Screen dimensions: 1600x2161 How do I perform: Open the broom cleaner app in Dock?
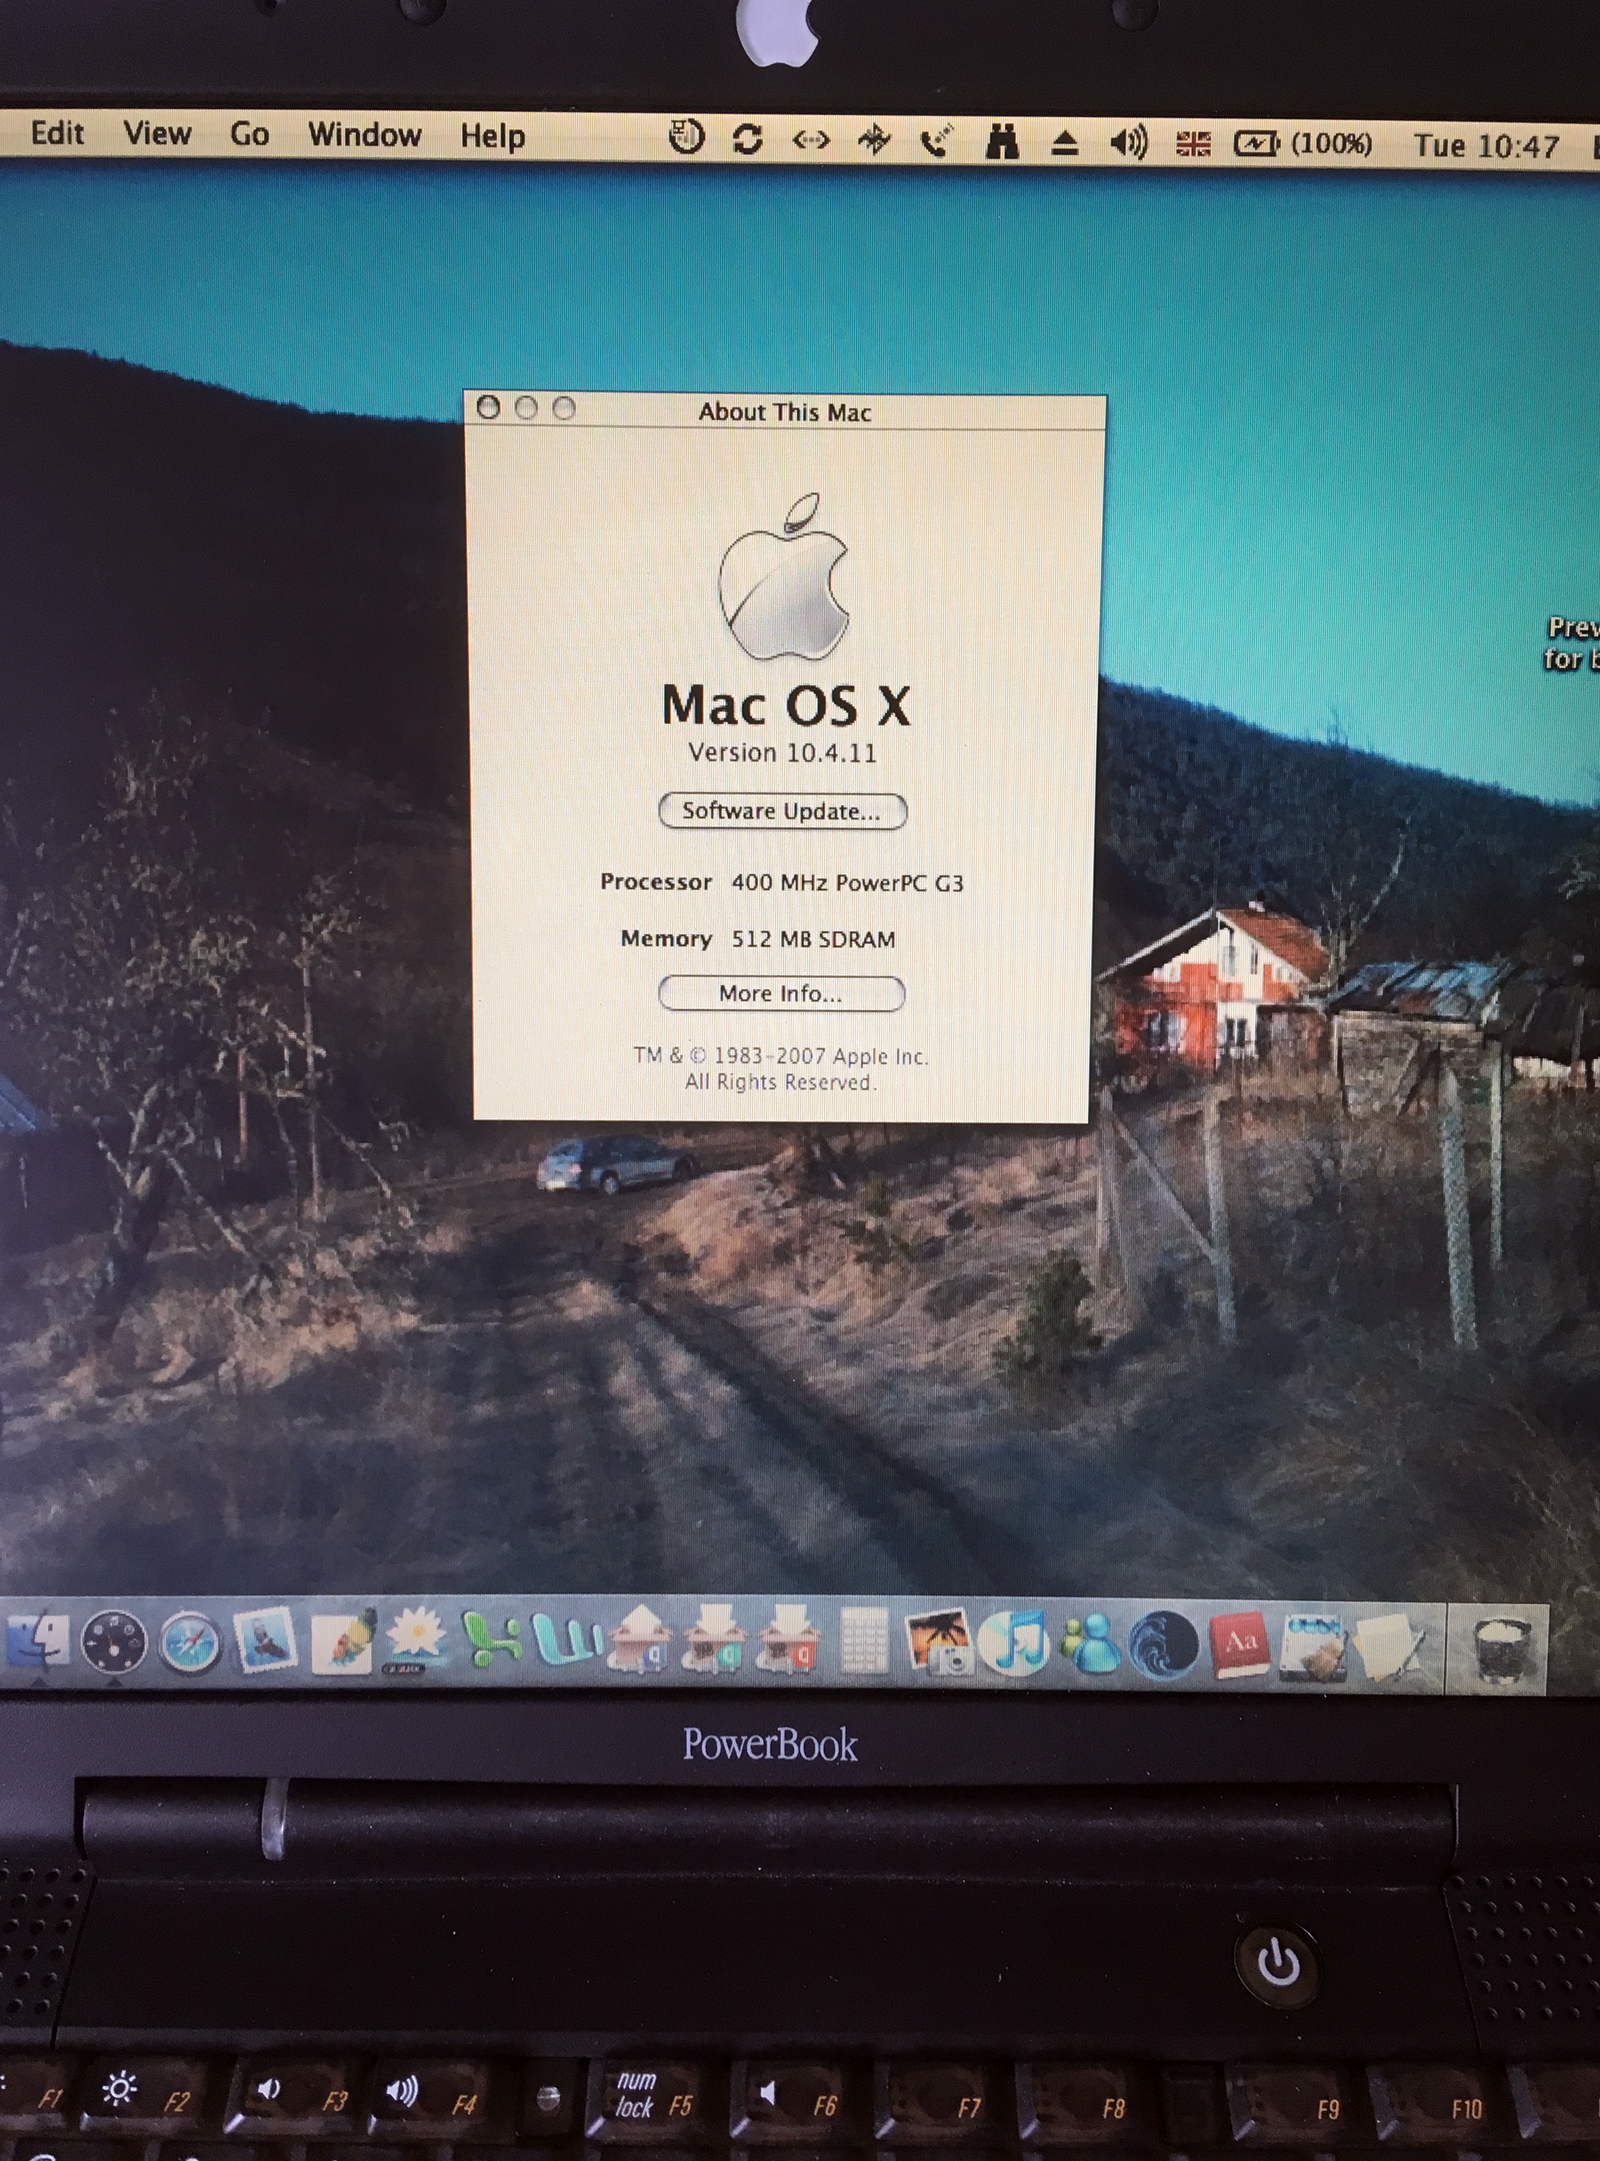tap(1313, 1647)
